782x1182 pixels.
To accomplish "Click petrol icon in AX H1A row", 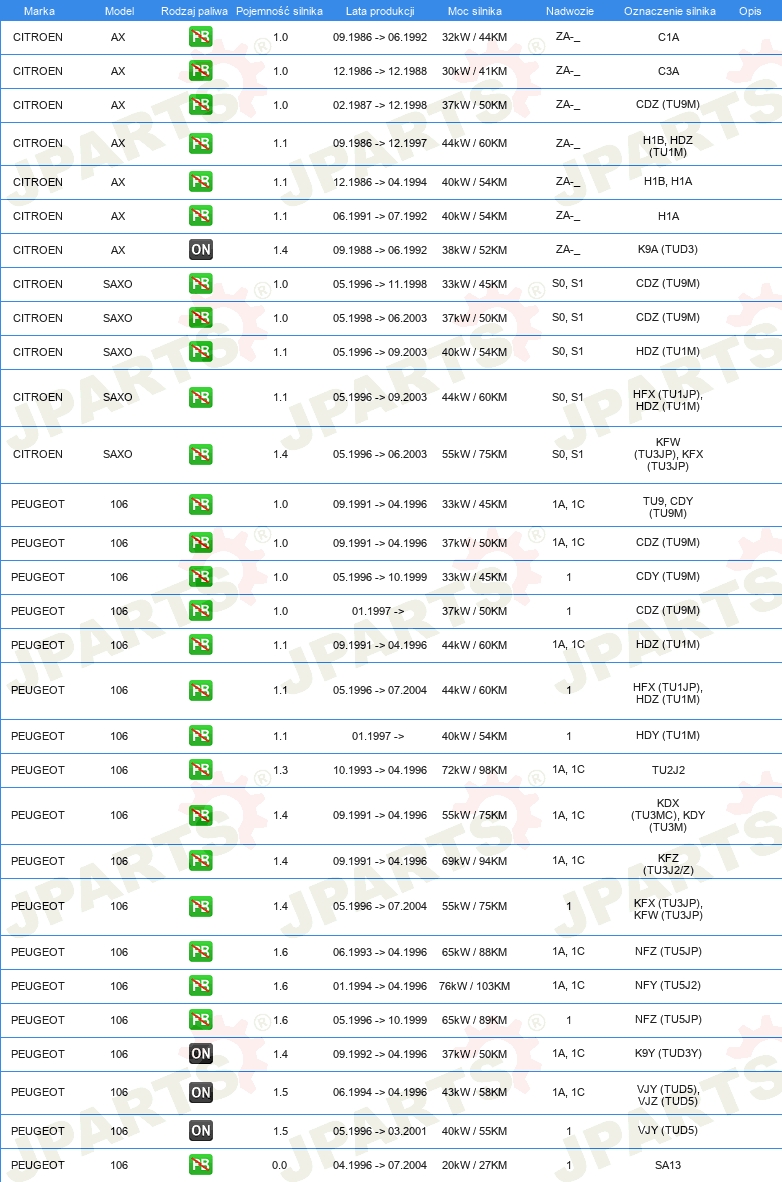I will 201,216.
